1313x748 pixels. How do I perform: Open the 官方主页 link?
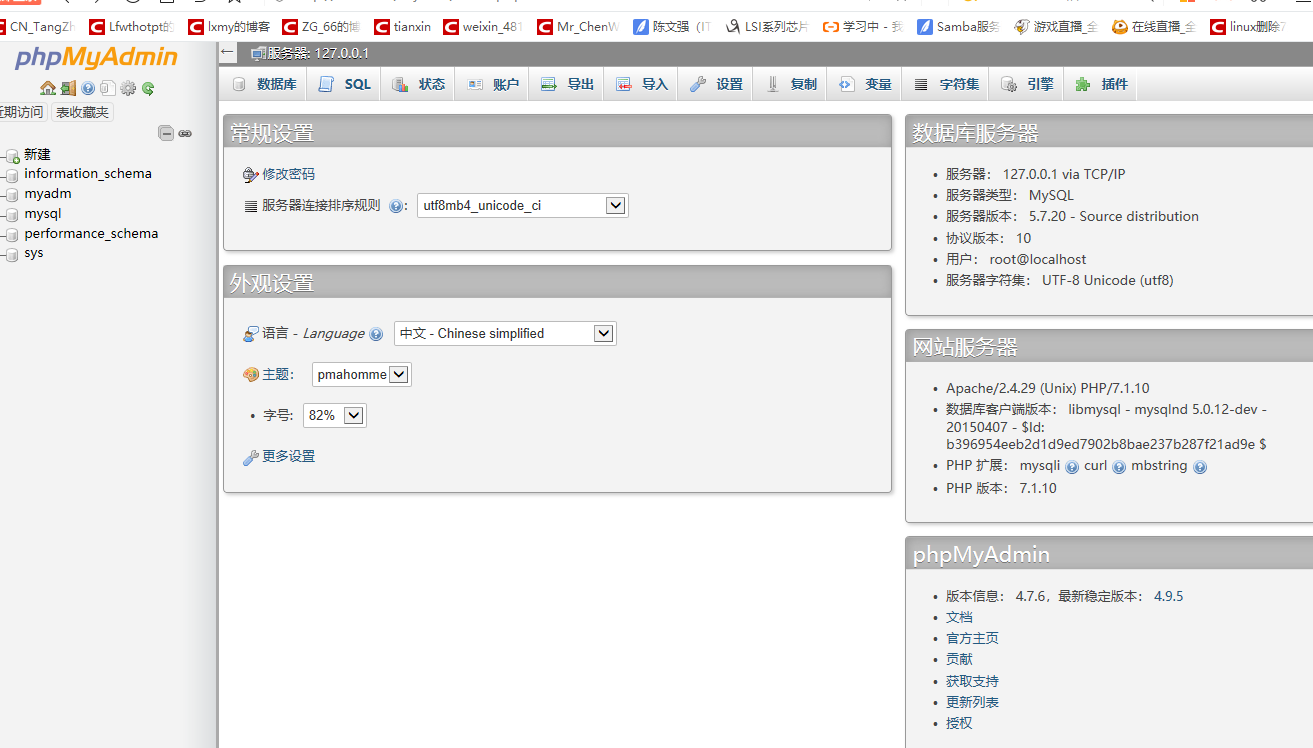(x=972, y=638)
